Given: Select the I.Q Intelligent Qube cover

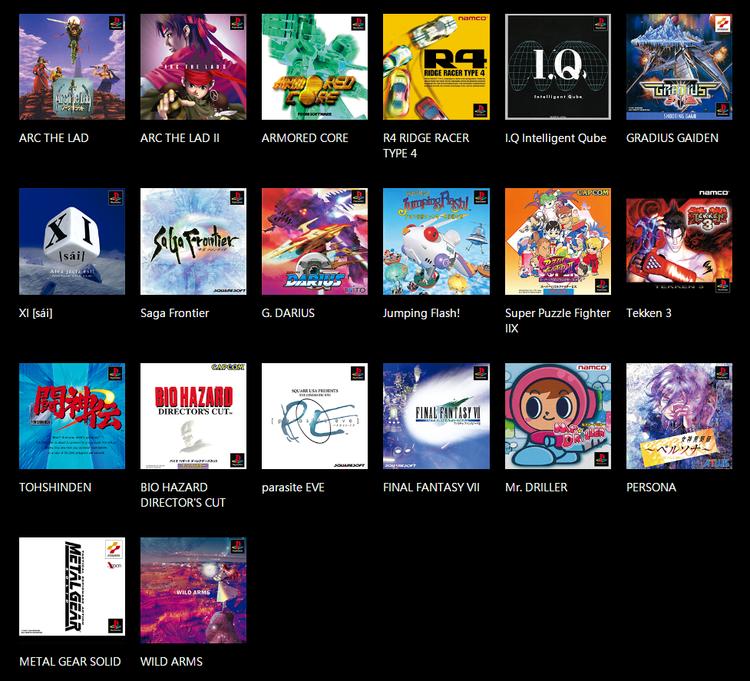Looking at the screenshot, I should click(x=558, y=67).
